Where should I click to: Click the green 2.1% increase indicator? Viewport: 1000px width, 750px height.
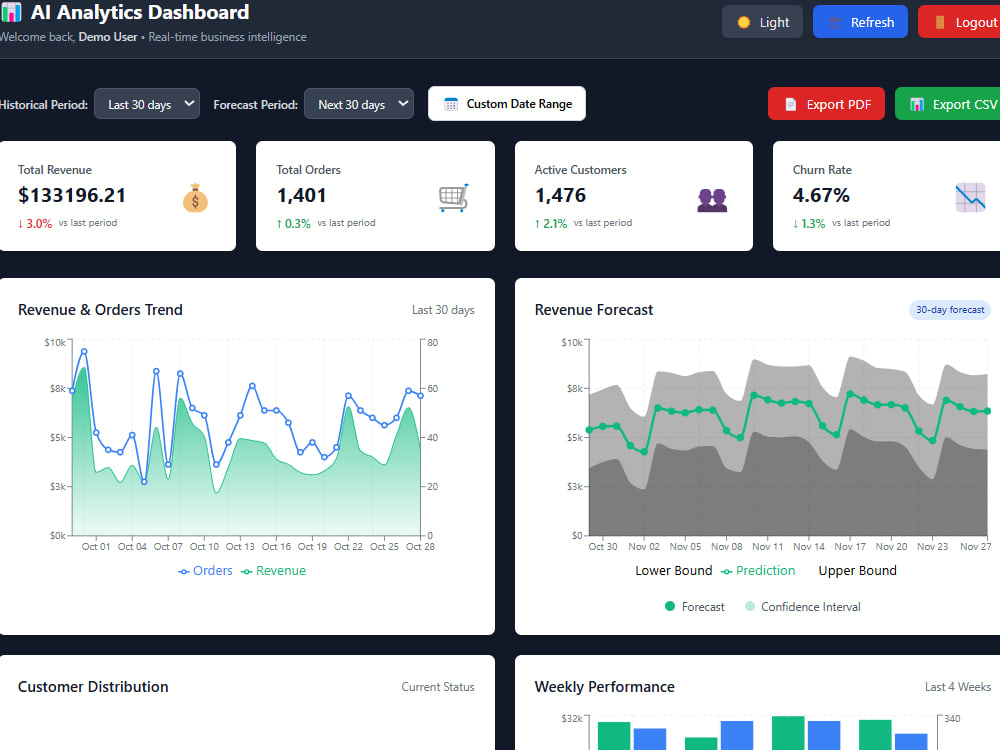pyautogui.click(x=551, y=223)
